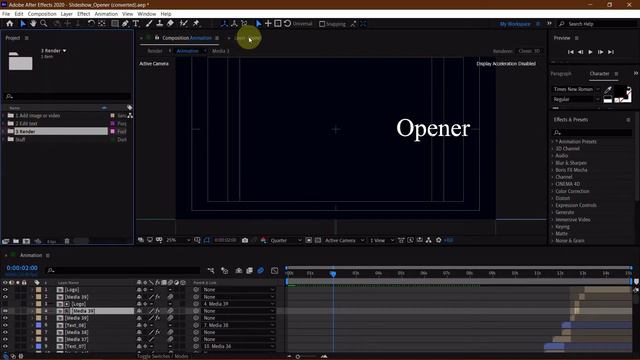The width and height of the screenshot is (640, 360).
Task: Take a snapshot with the camera icon
Action: coord(245,240)
